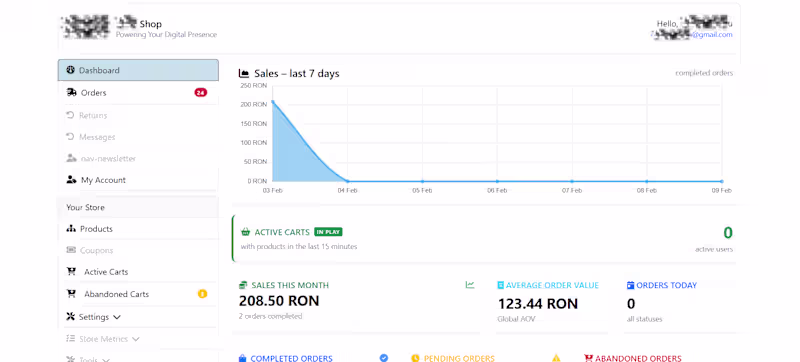The width and height of the screenshot is (800, 362).
Task: Click the 09 Feb data point on chart
Action: coord(721,181)
